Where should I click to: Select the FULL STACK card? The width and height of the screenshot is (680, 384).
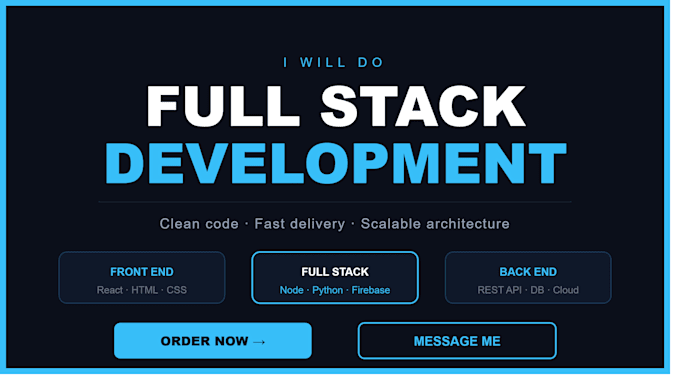pyautogui.click(x=335, y=277)
